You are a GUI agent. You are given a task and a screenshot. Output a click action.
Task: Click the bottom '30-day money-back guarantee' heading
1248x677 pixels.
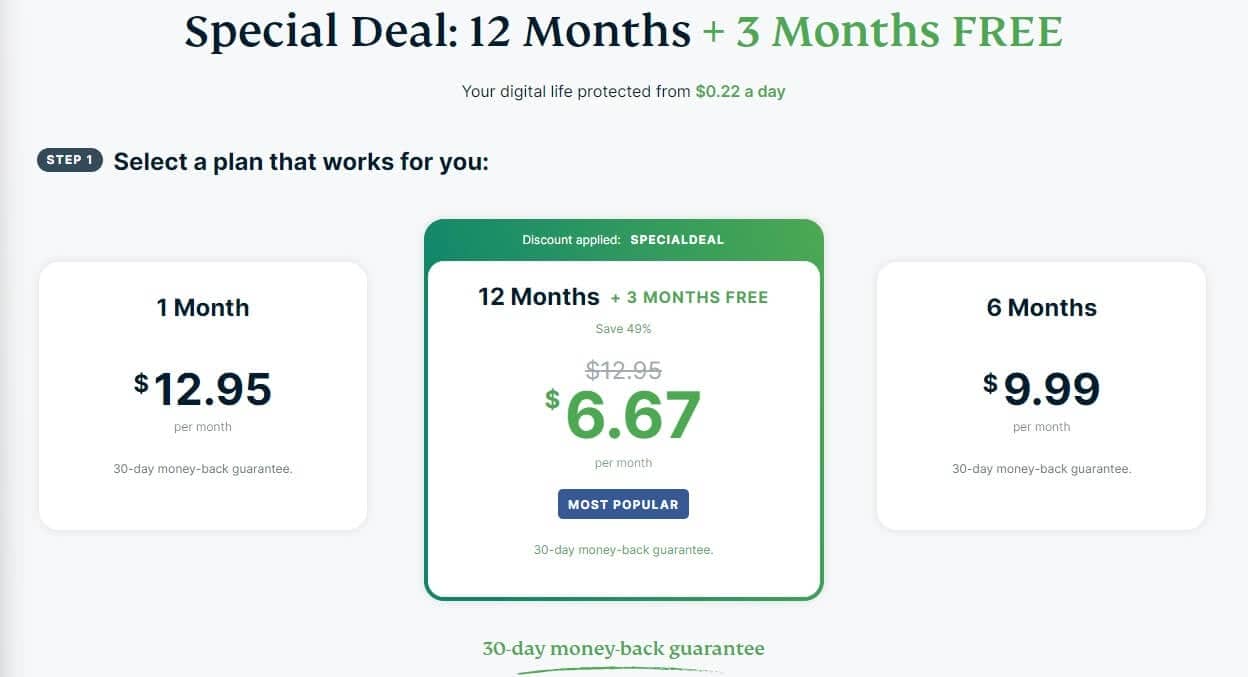pyautogui.click(x=623, y=649)
